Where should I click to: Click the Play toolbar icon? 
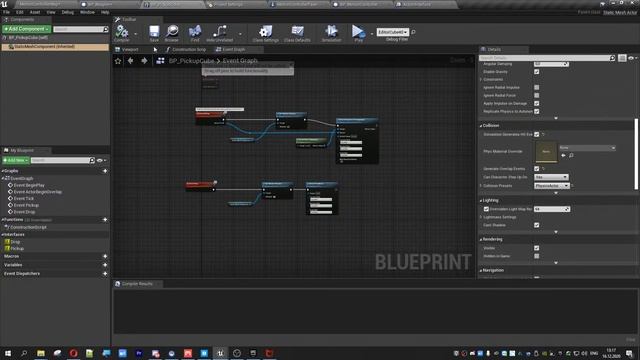tap(358, 31)
